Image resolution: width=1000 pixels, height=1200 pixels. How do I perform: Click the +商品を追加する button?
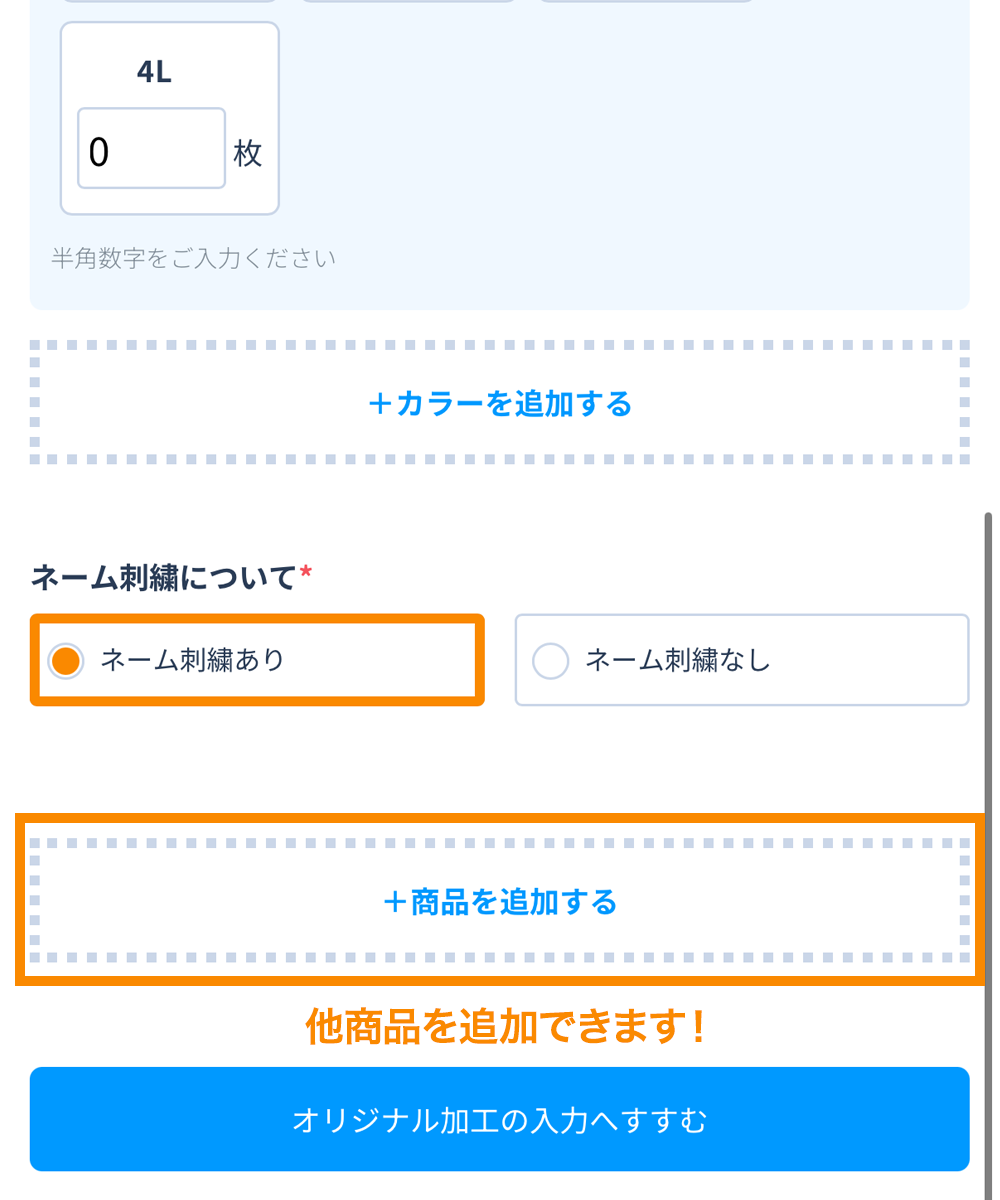(x=500, y=902)
